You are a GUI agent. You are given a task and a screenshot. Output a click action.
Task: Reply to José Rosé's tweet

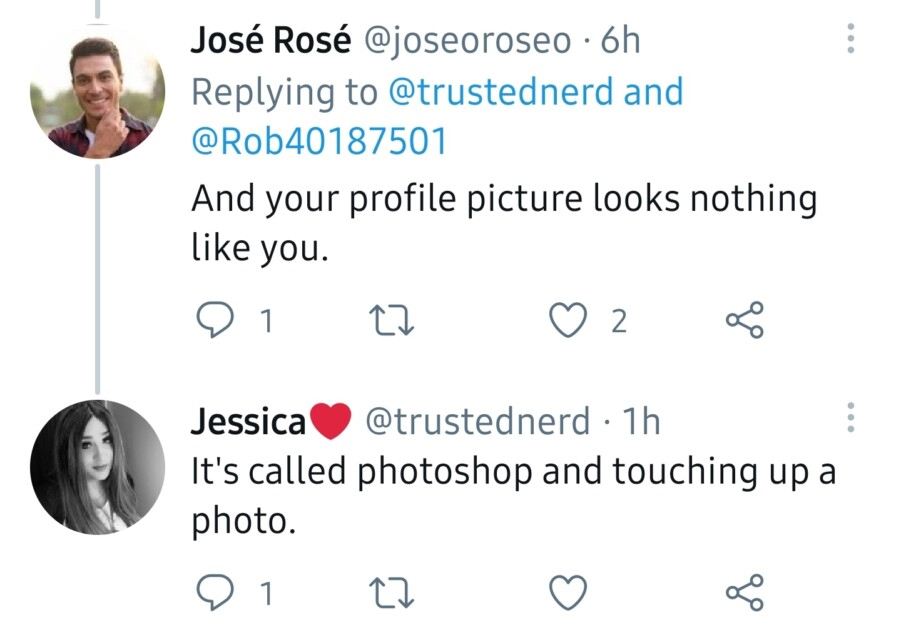215,320
